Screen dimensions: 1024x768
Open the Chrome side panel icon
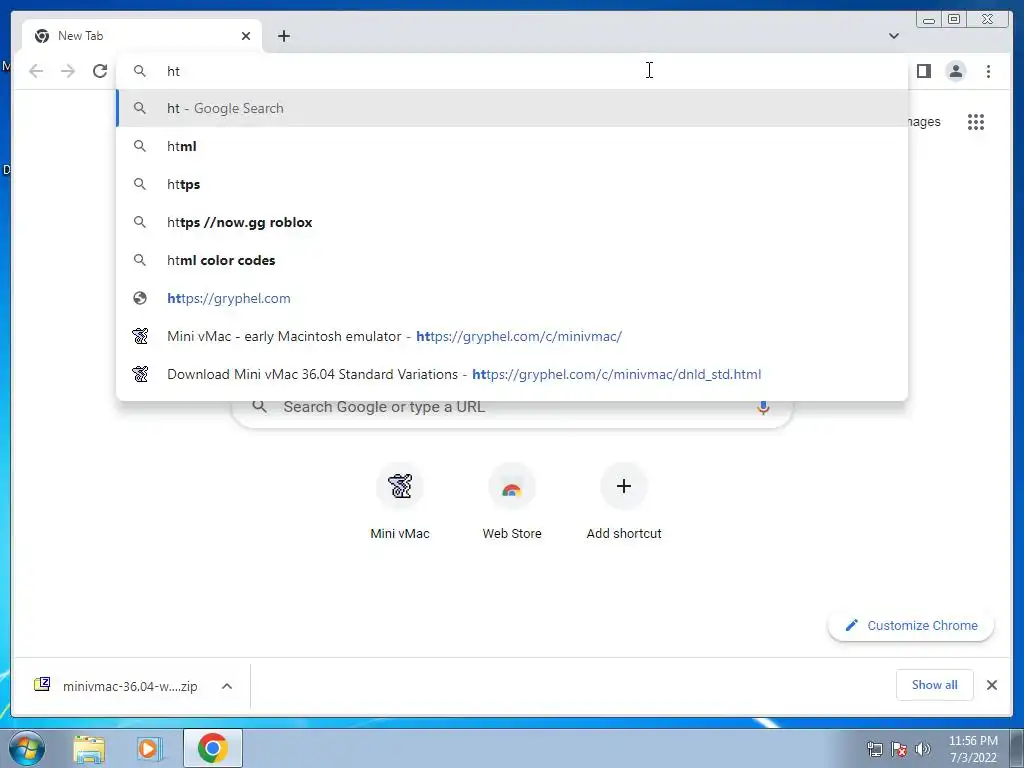click(923, 71)
